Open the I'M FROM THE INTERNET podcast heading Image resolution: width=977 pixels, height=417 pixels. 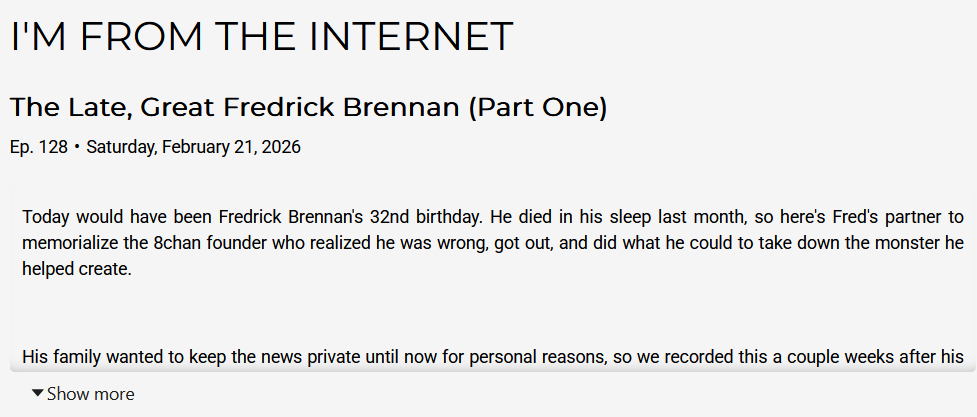[x=261, y=37]
